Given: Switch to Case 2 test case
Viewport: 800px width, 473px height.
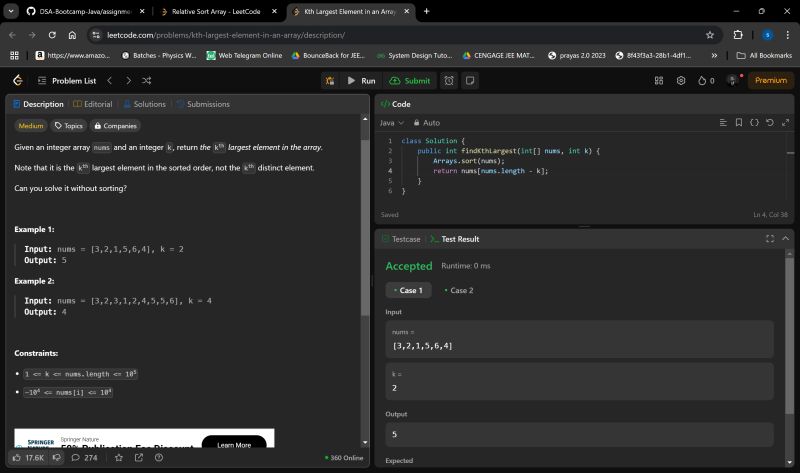Looking at the screenshot, I should (459, 290).
